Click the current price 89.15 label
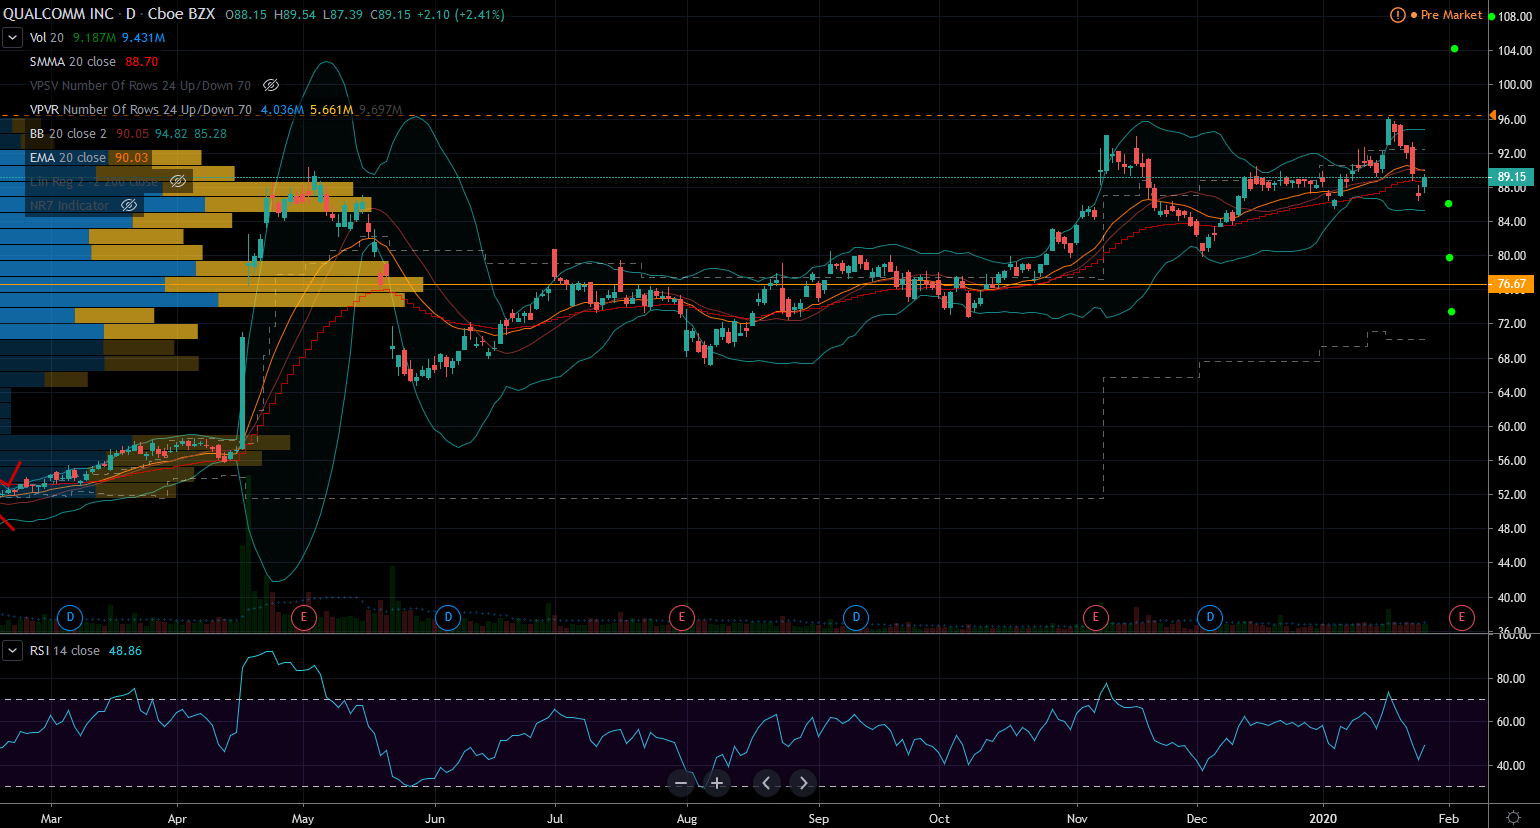This screenshot has height=828, width=1540. click(x=1511, y=177)
